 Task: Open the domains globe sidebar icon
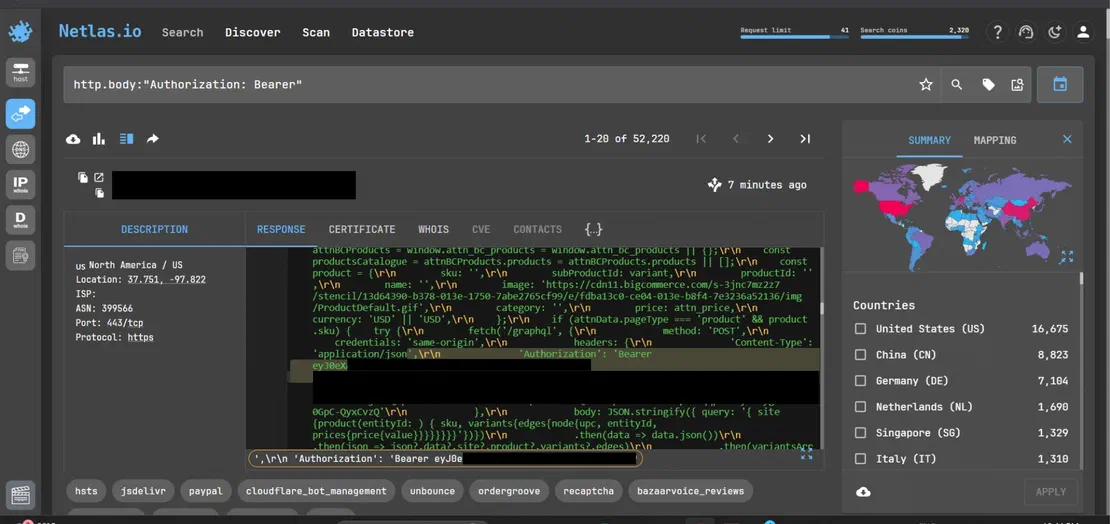[21, 149]
